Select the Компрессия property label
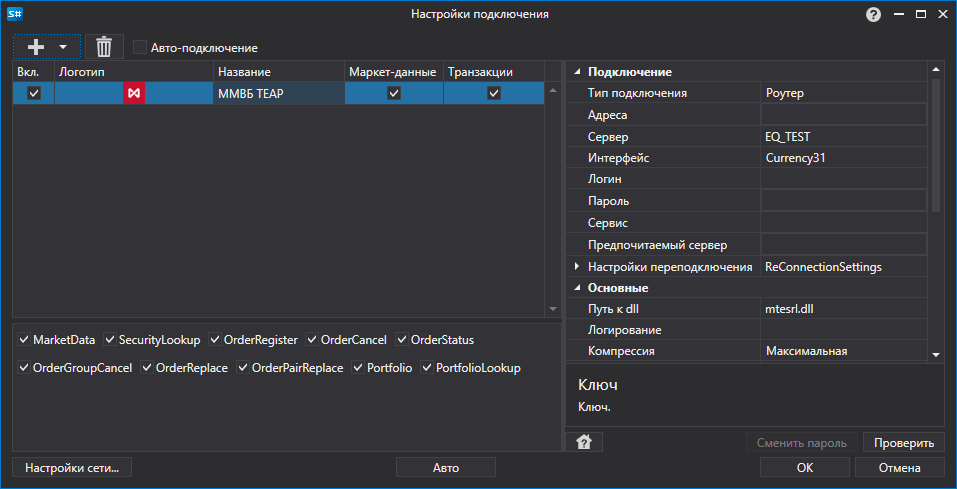Image resolution: width=957 pixels, height=489 pixels. pyautogui.click(x=621, y=351)
